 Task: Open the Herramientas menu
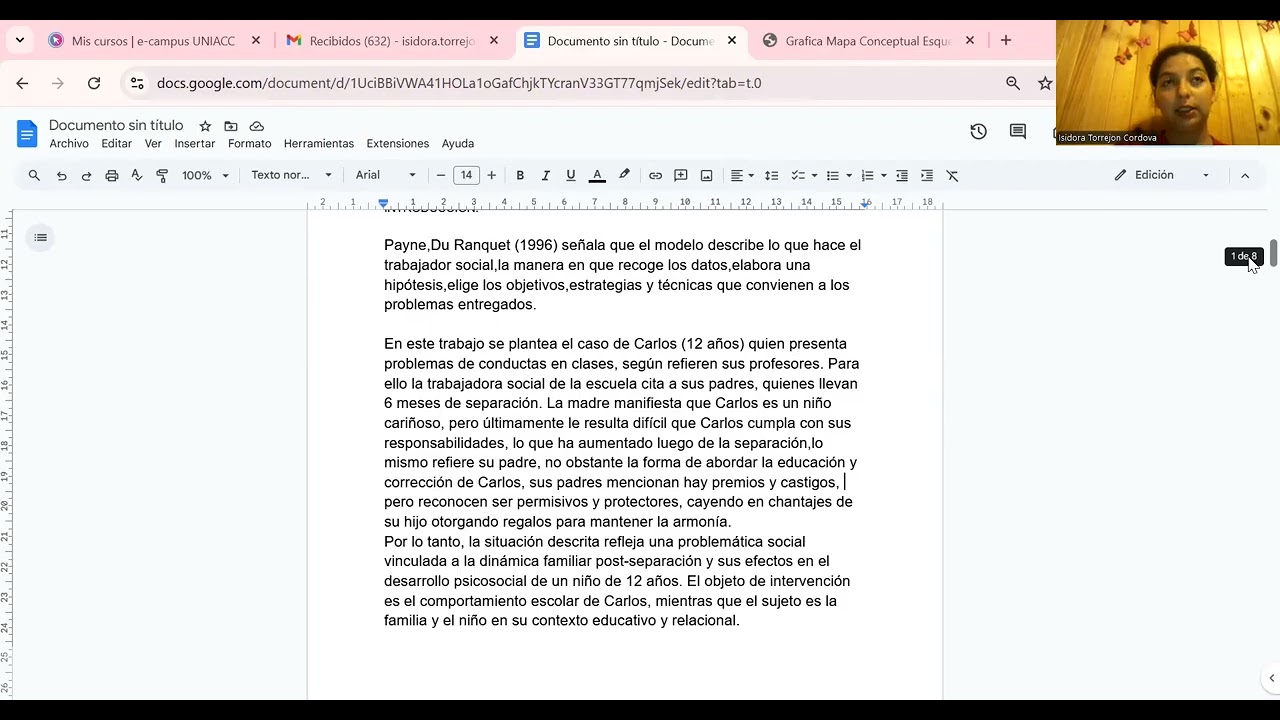click(319, 144)
